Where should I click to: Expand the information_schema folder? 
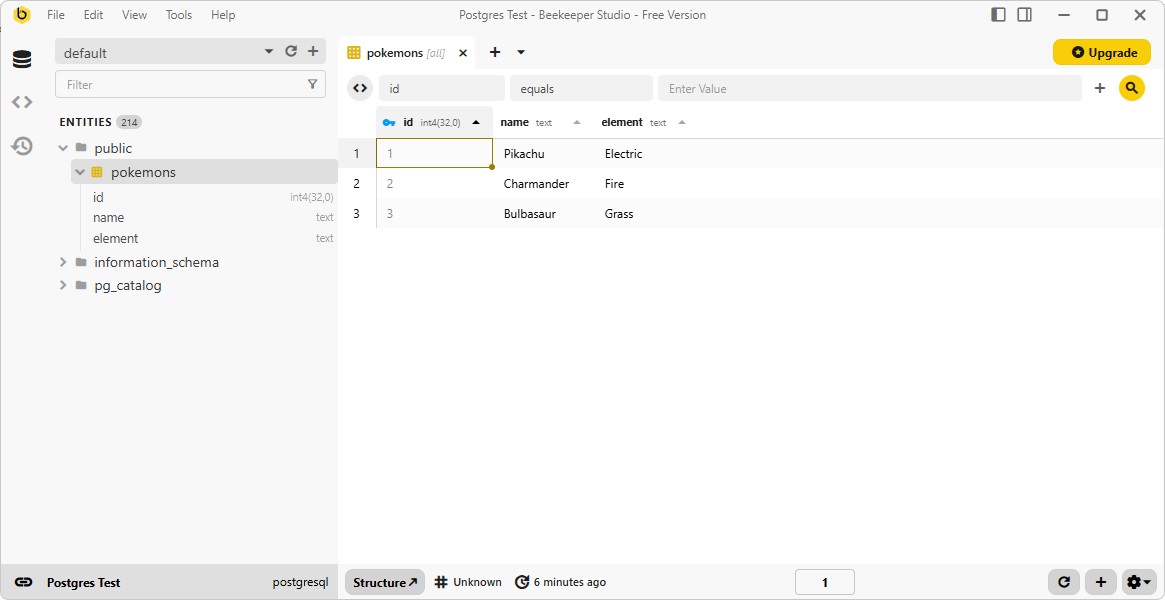coord(63,262)
